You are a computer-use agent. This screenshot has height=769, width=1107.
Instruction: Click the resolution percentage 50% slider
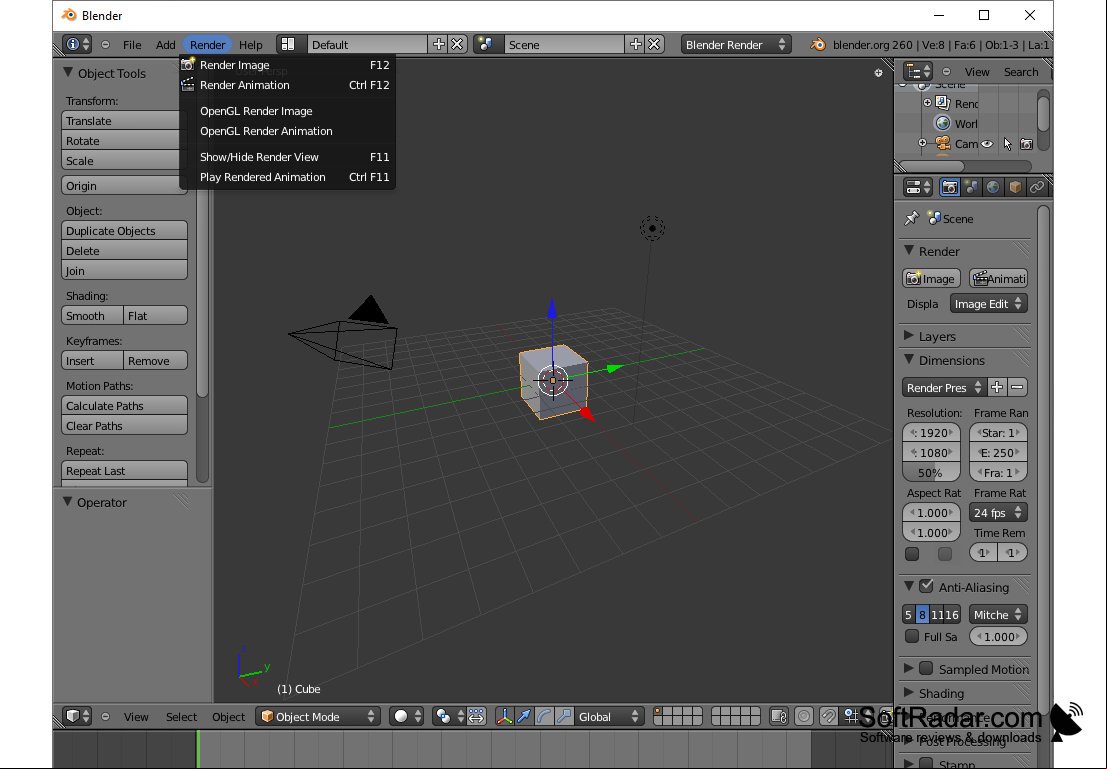[x=931, y=472]
